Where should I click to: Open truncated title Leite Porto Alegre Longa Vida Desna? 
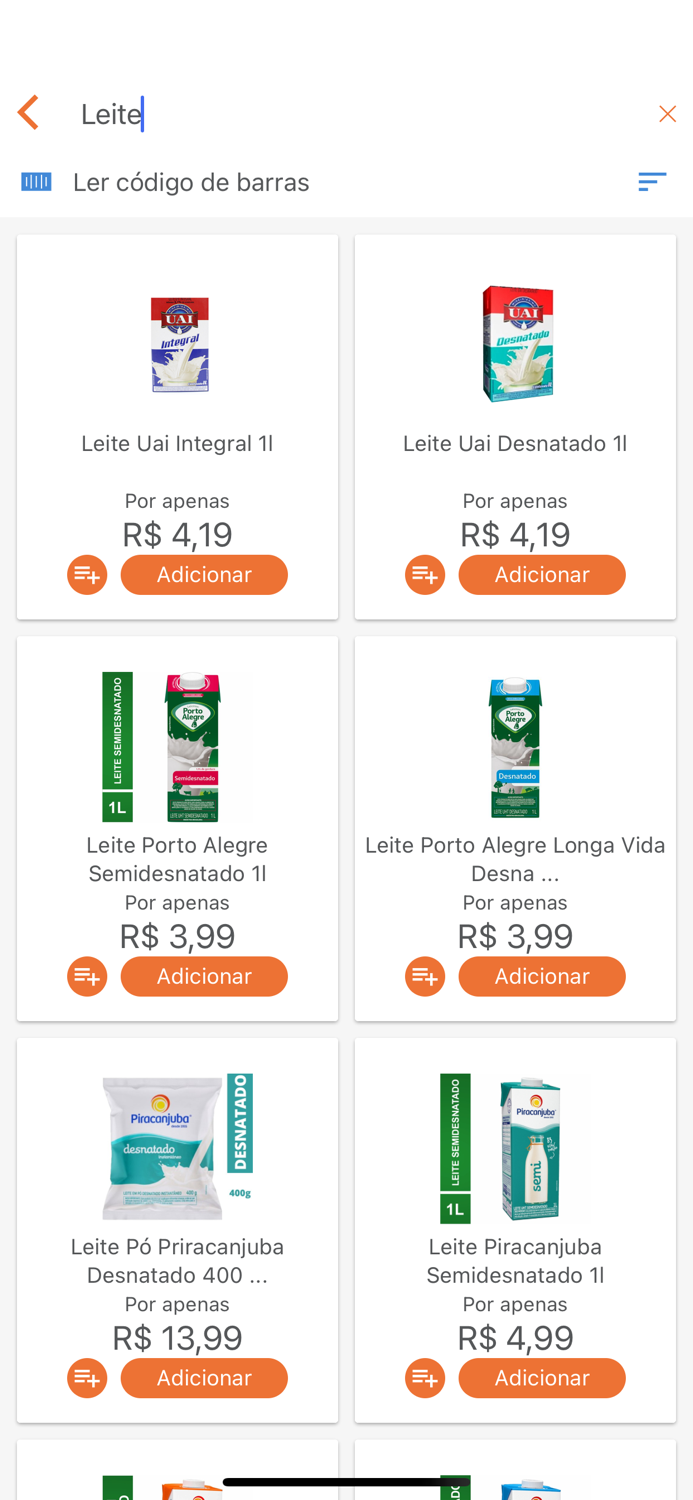(x=515, y=858)
